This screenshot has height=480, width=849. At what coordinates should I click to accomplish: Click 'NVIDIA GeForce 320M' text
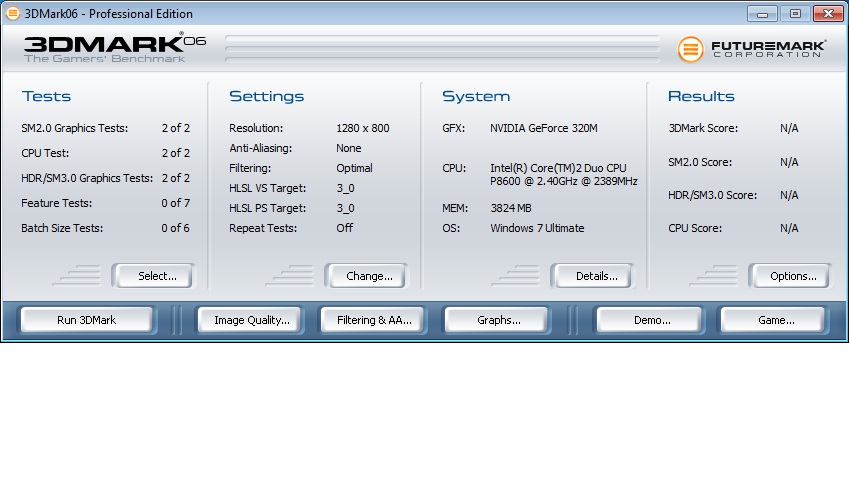pos(544,128)
